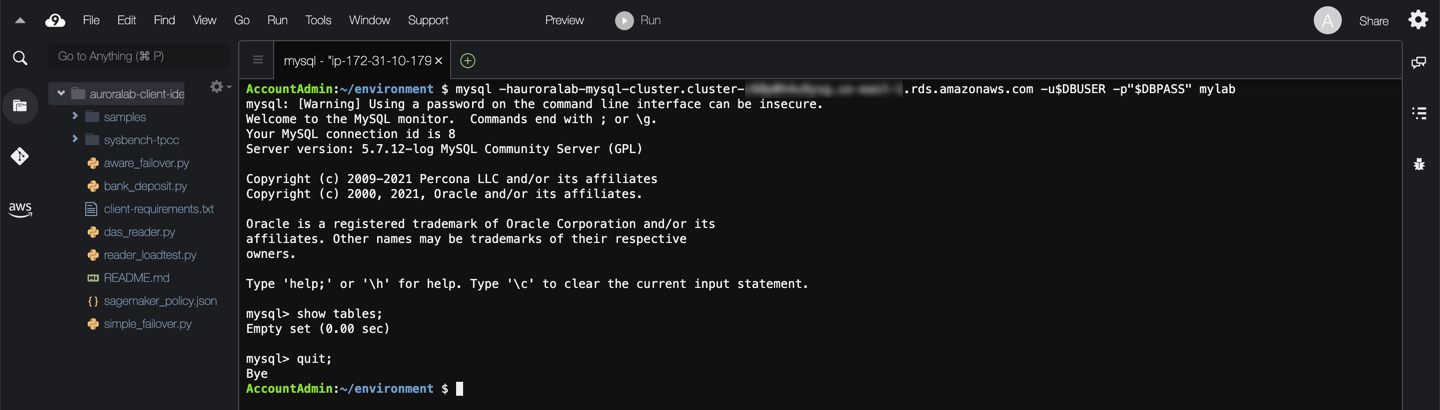Click the Cloud9 cloud logo icon
The height and width of the screenshot is (410, 1440).
click(x=55, y=20)
